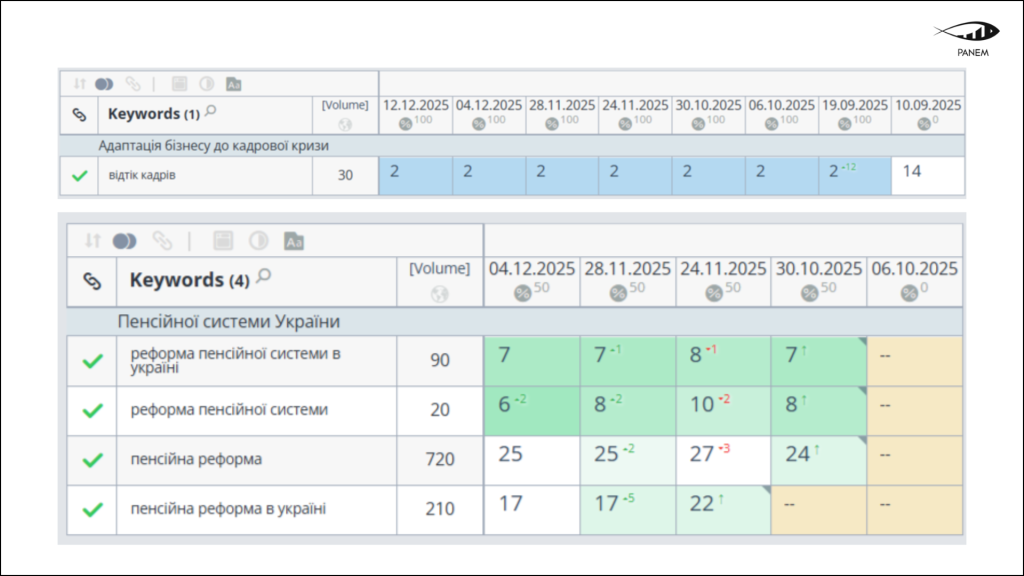This screenshot has height=576, width=1024.
Task: Click the [Volume] header in bottom table
Action: [x=439, y=268]
